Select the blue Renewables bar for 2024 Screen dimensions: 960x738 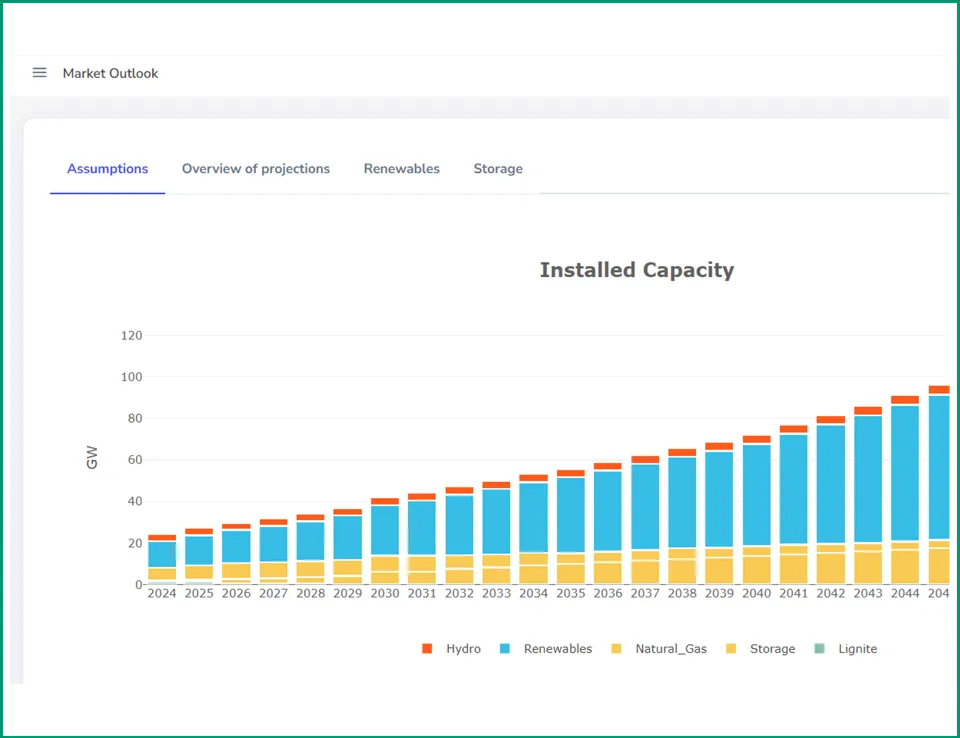[x=162, y=554]
